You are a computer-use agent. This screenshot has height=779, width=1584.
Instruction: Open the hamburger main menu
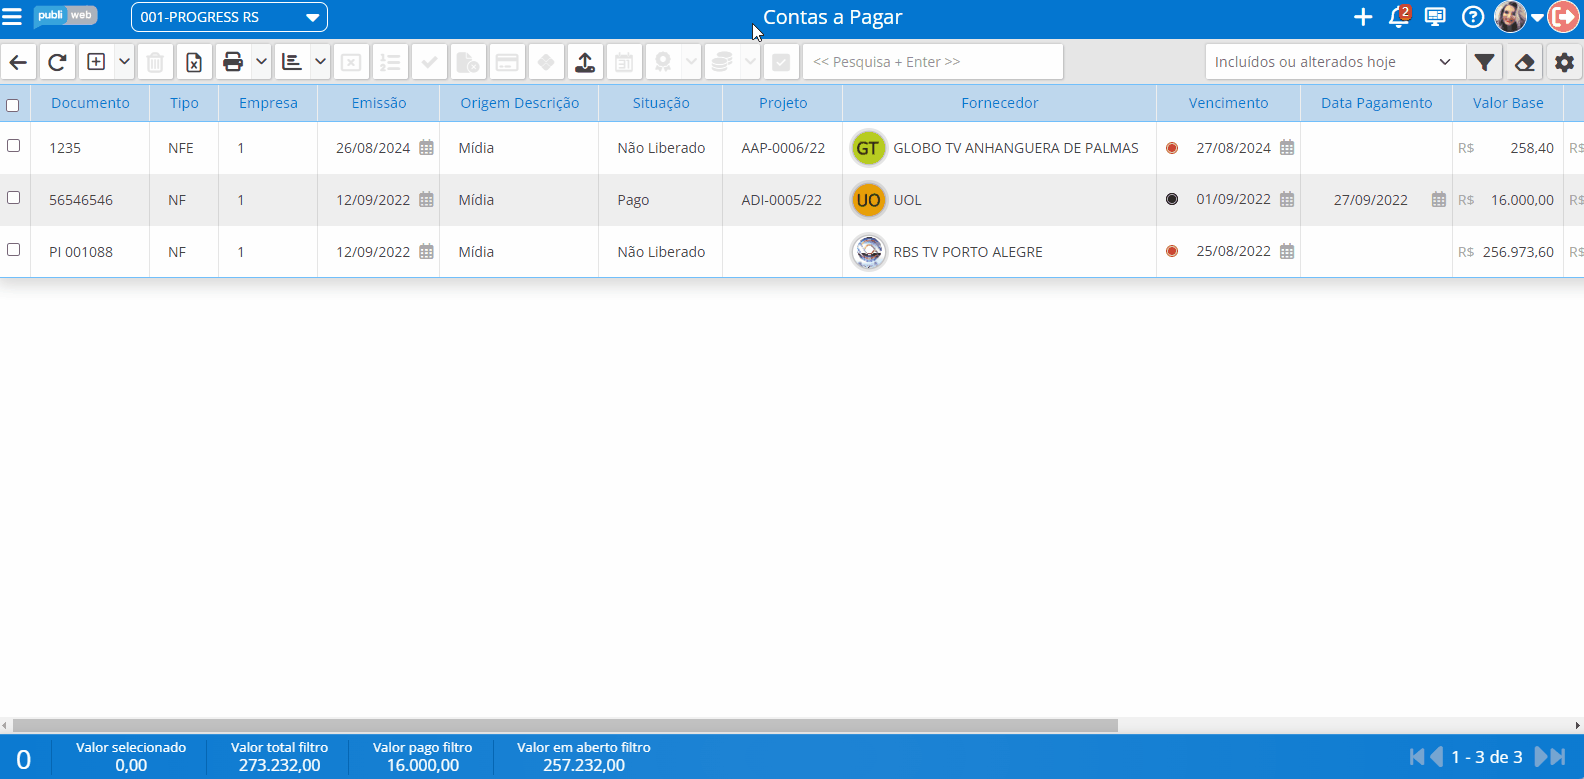12,17
